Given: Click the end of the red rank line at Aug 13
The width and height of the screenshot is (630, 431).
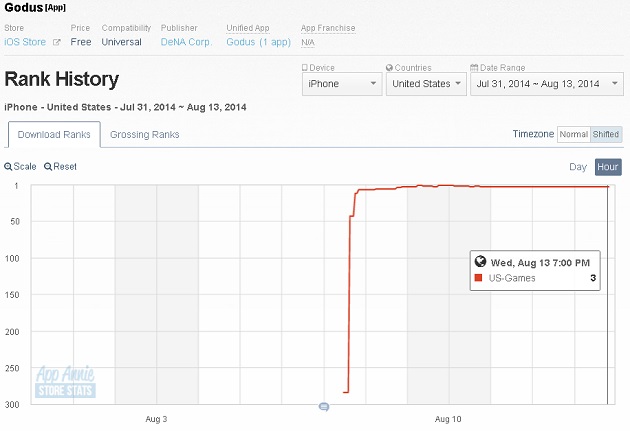Looking at the screenshot, I should [608, 186].
